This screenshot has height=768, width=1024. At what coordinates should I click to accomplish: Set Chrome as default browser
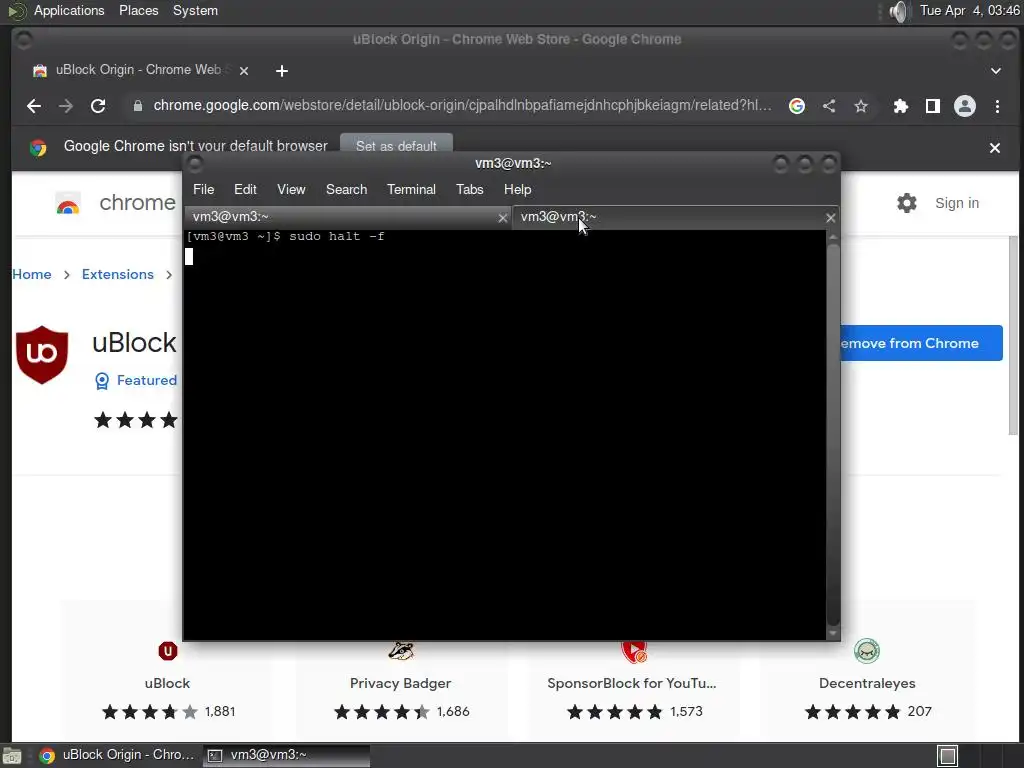click(x=396, y=145)
